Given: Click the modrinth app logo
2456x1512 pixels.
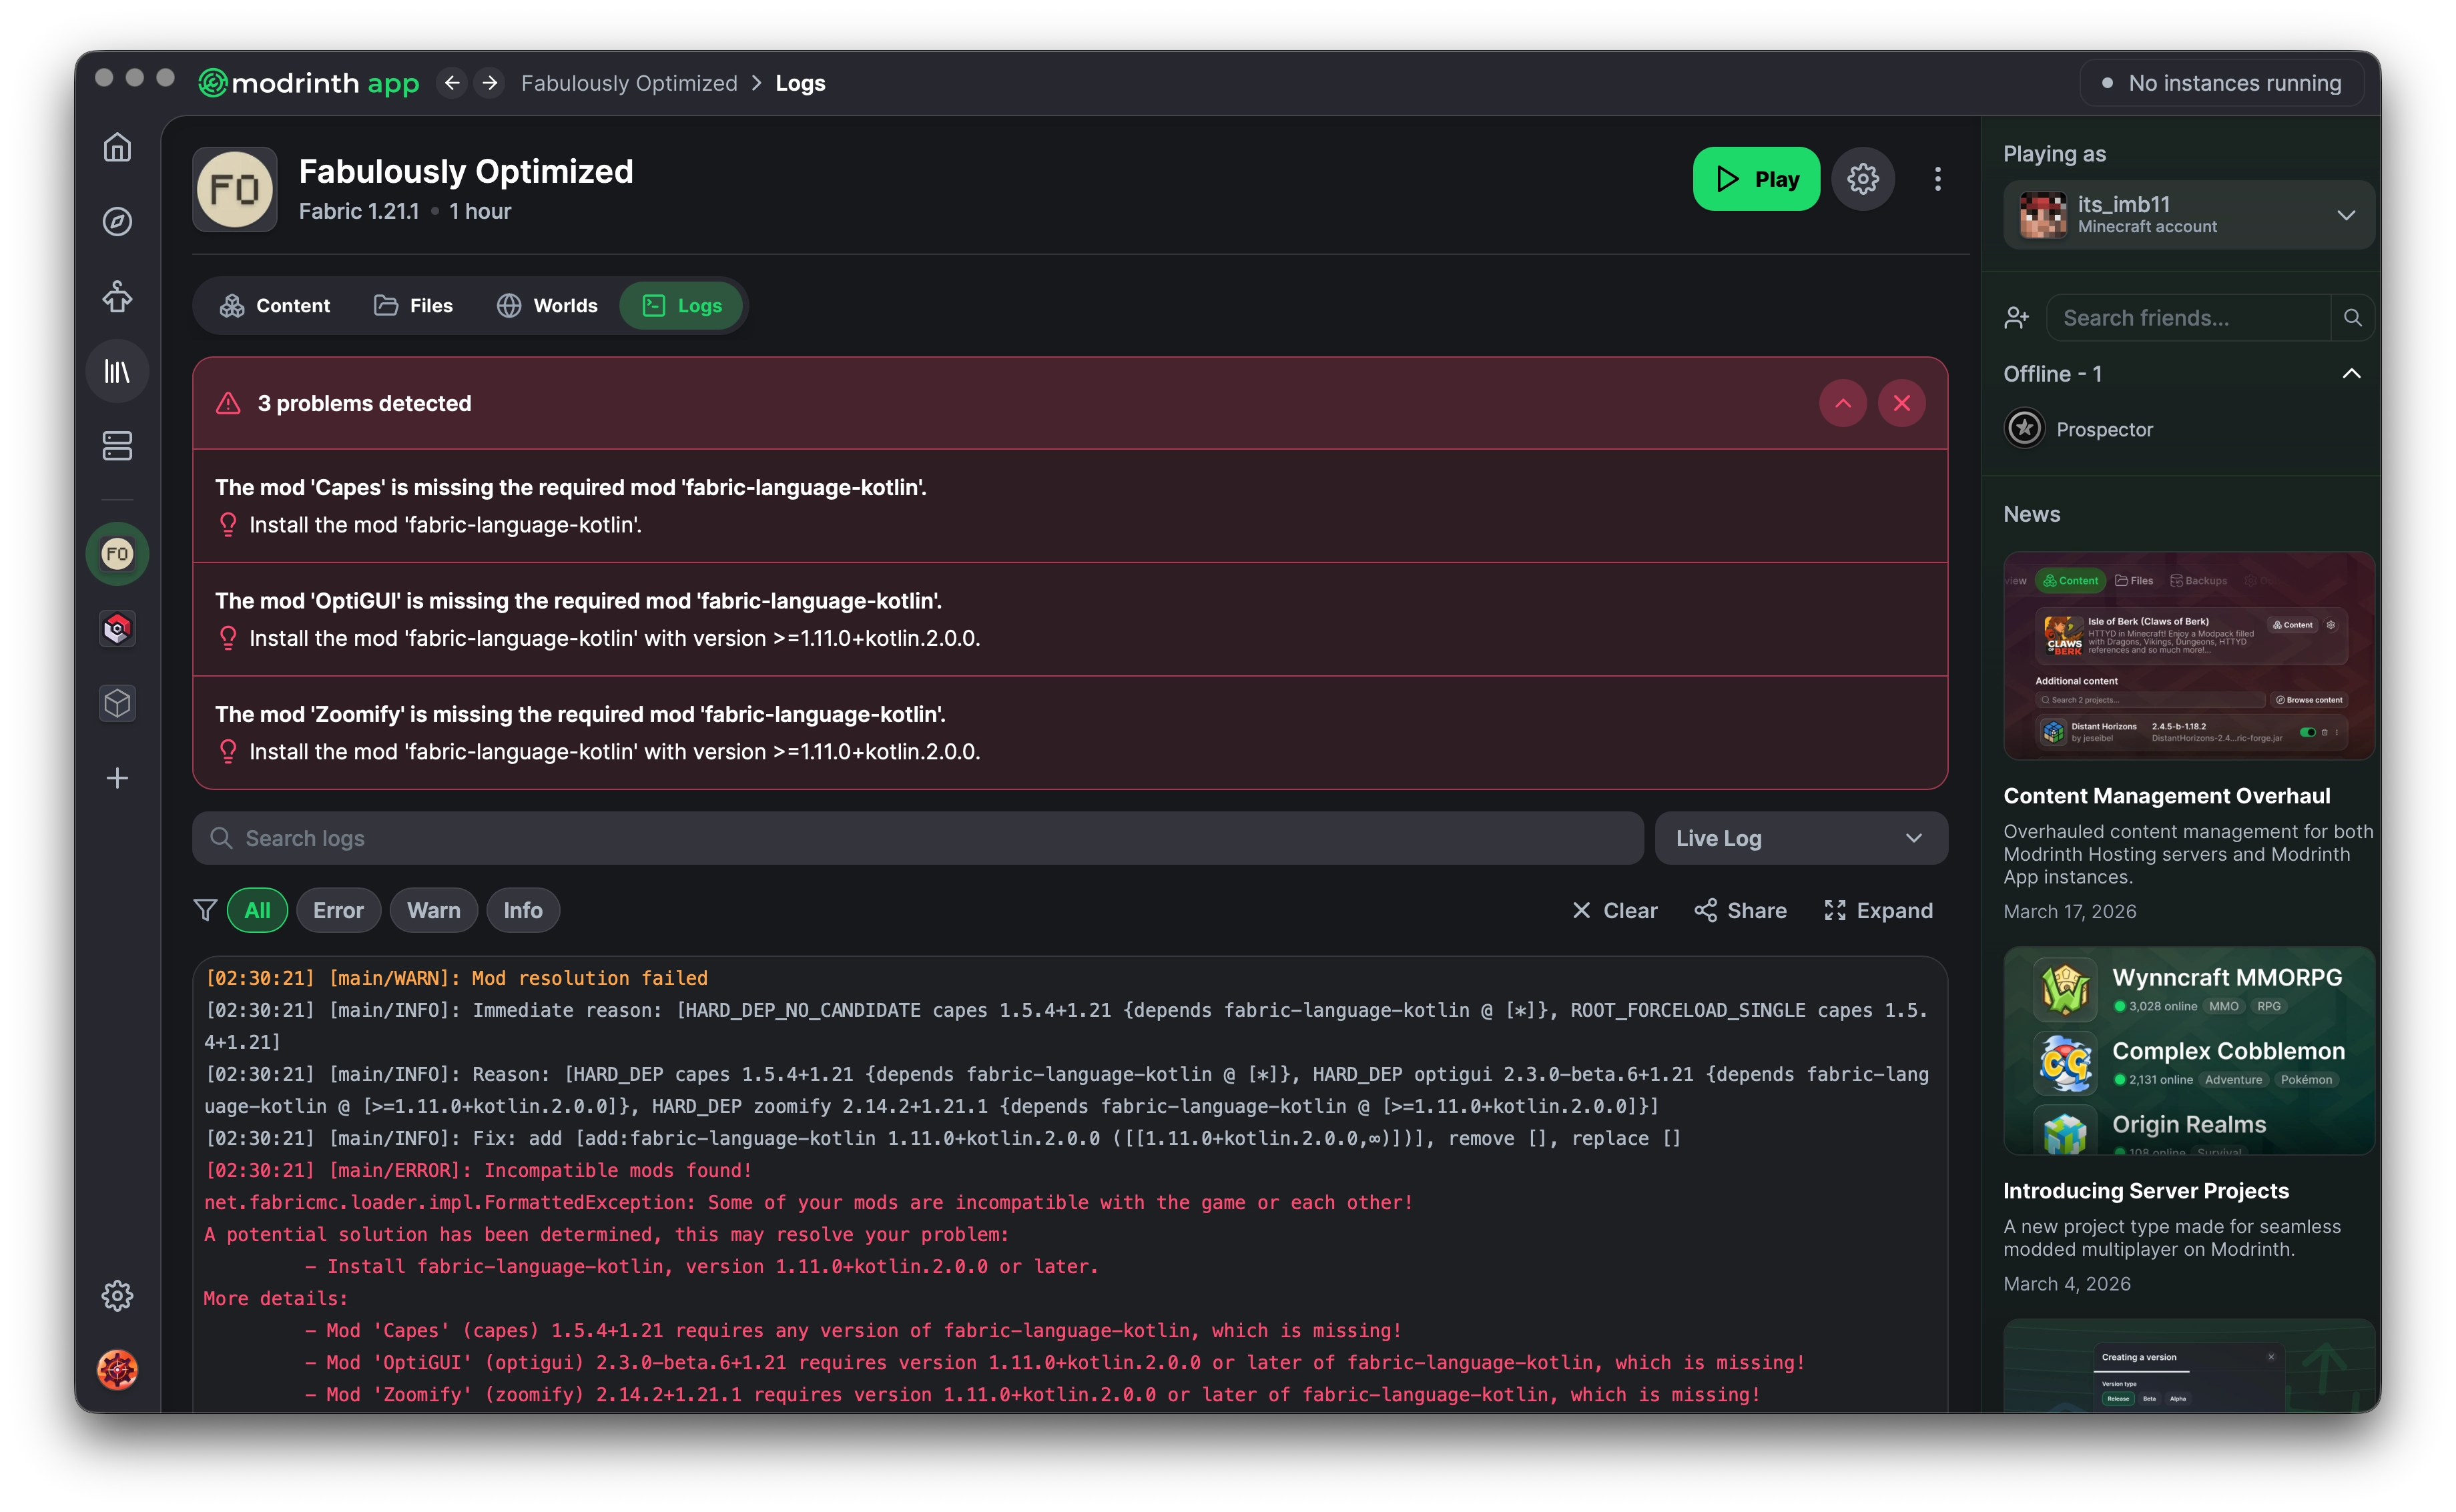Looking at the screenshot, I should (x=309, y=83).
